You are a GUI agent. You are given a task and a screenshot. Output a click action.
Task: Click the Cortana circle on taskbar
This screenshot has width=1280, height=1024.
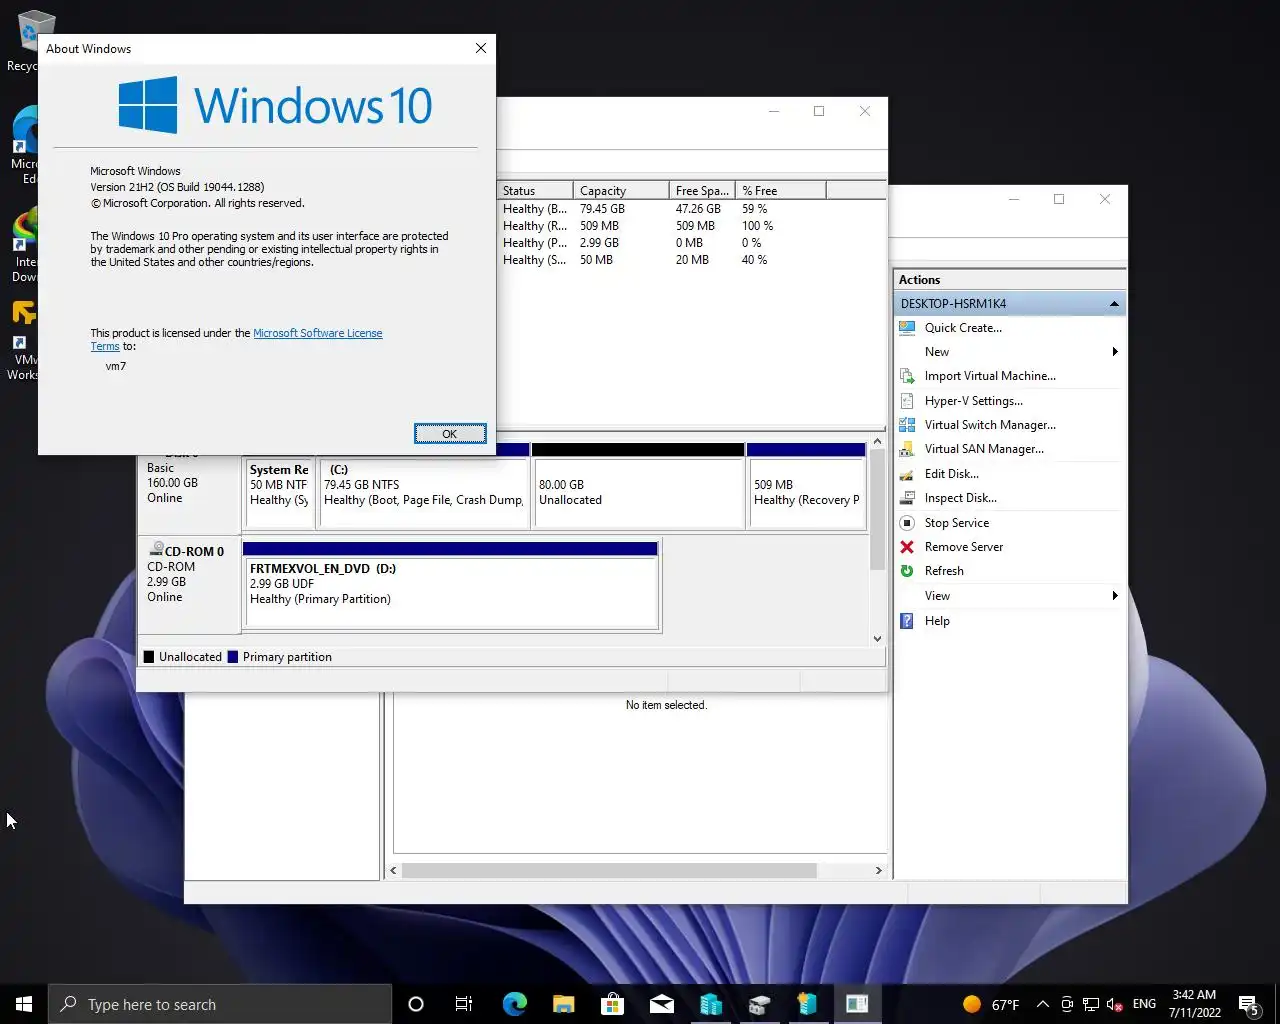point(416,1004)
